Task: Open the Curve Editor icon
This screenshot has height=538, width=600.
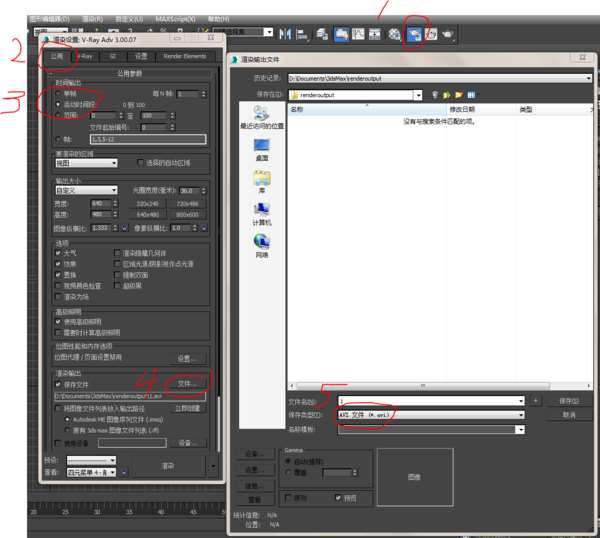Action: [358, 34]
